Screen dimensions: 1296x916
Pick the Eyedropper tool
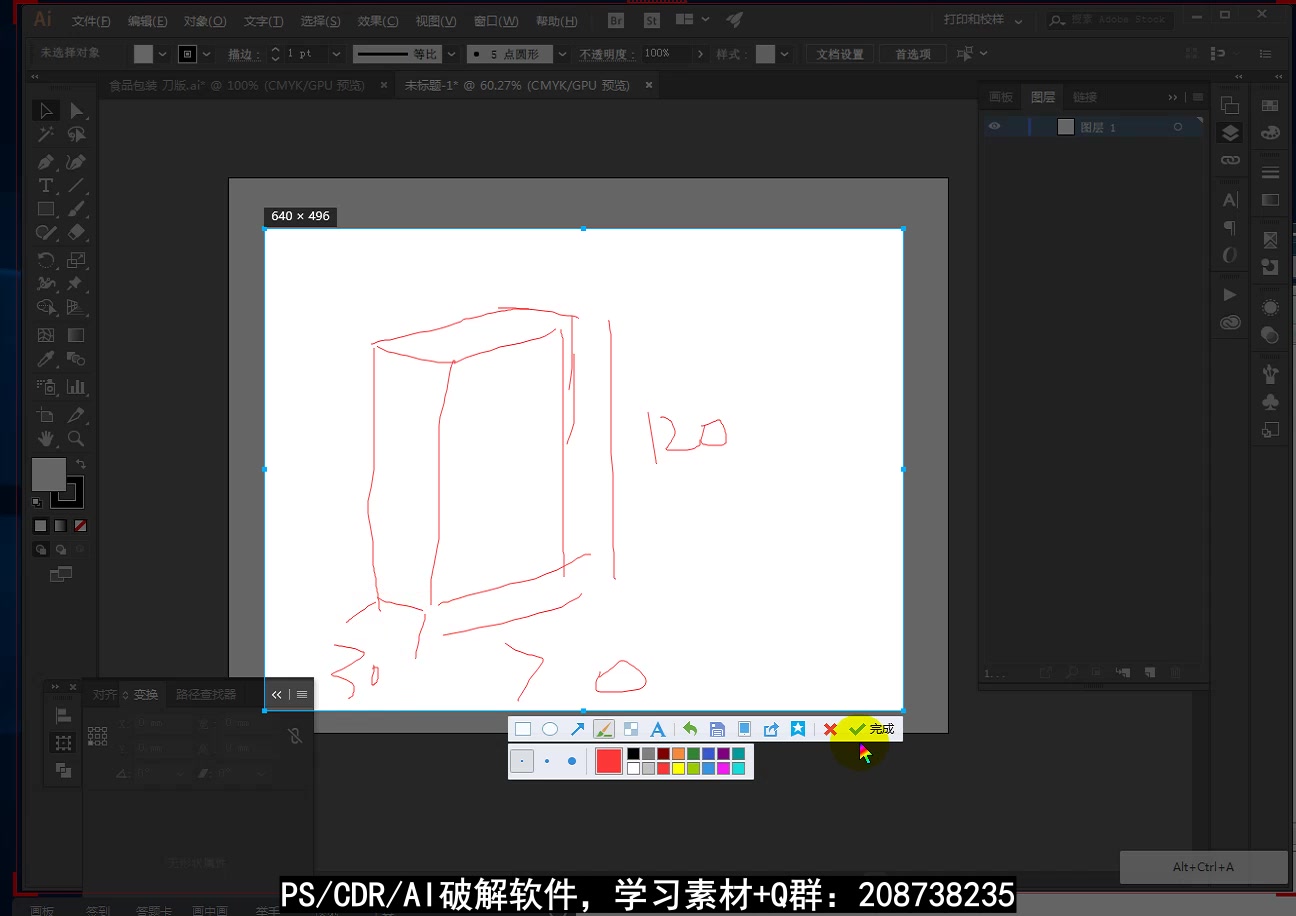point(46,358)
